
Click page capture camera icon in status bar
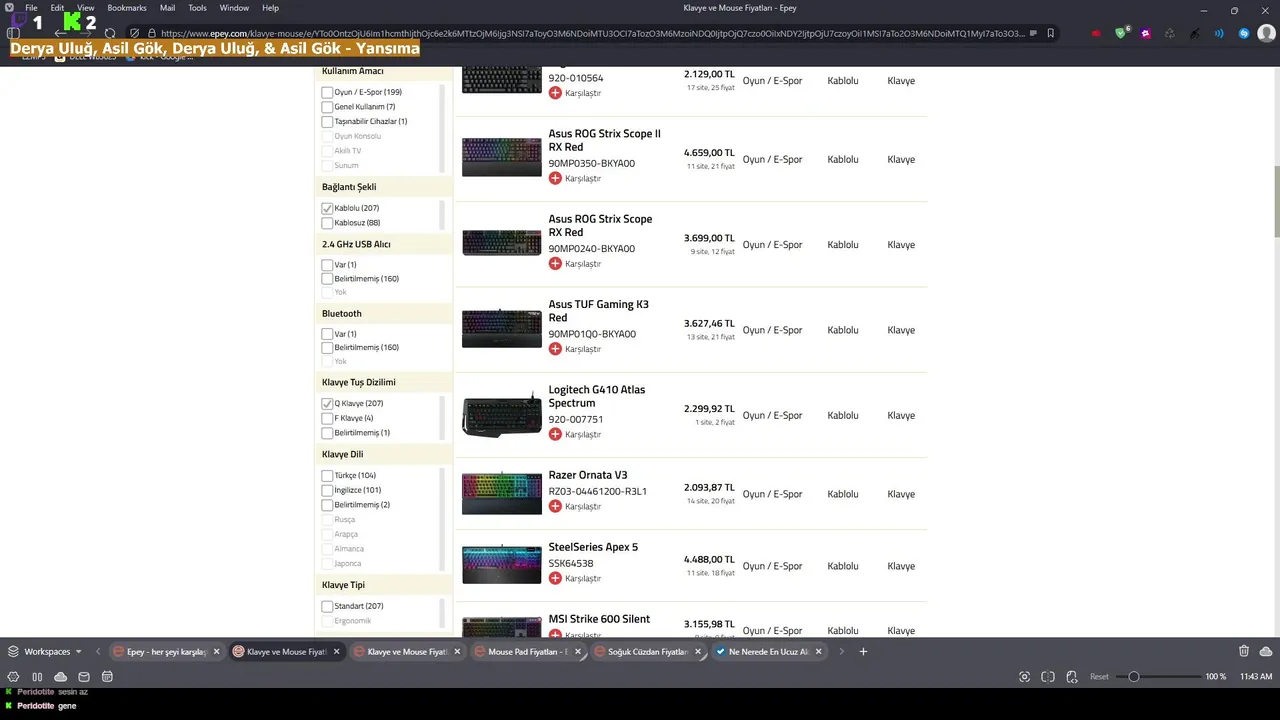coord(1024,677)
